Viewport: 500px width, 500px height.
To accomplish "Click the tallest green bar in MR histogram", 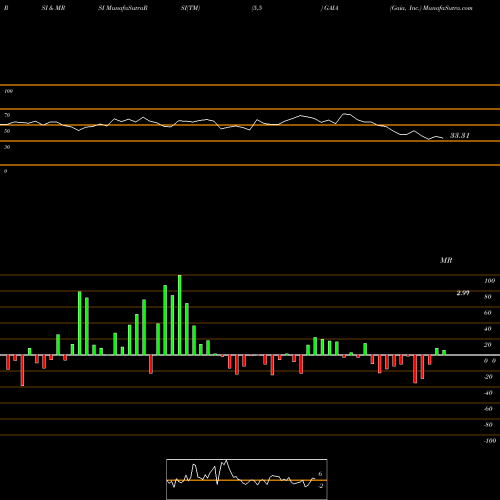I will coord(180,315).
